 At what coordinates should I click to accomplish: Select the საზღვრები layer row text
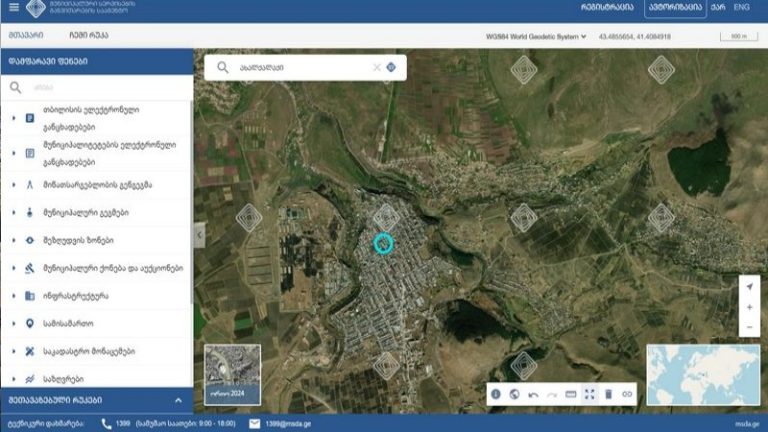coord(63,379)
